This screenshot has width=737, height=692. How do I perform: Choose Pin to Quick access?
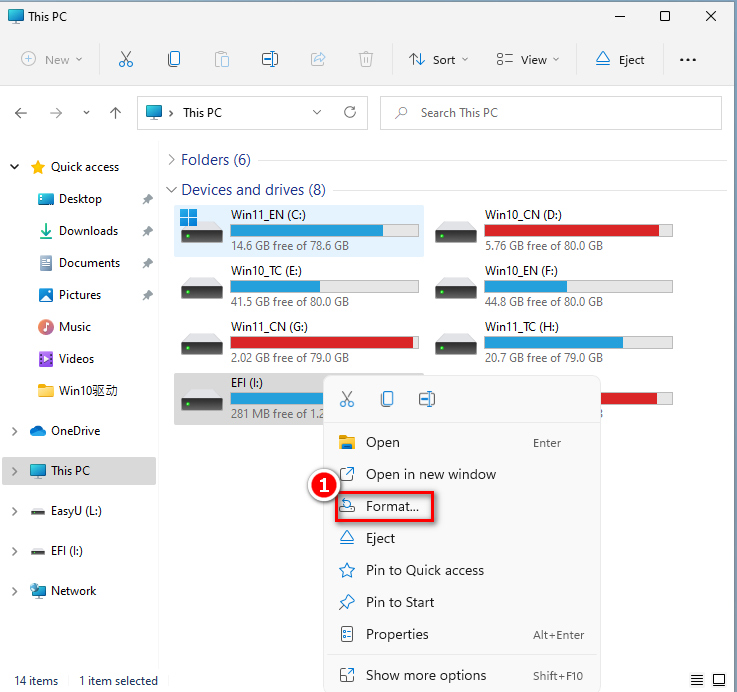(462, 570)
